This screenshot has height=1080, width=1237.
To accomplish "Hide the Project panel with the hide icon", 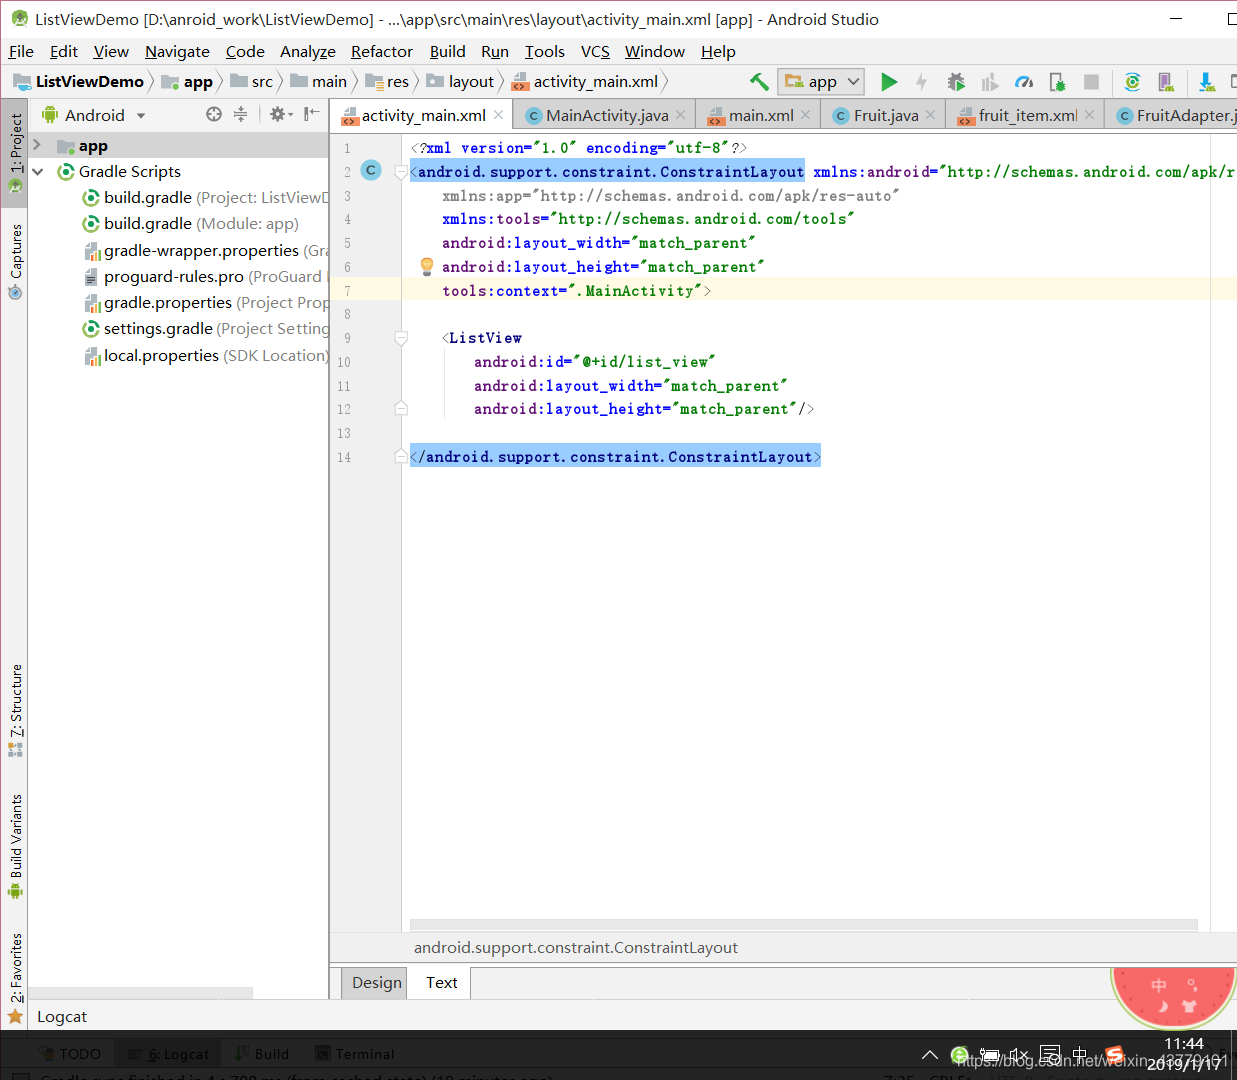I will [312, 115].
